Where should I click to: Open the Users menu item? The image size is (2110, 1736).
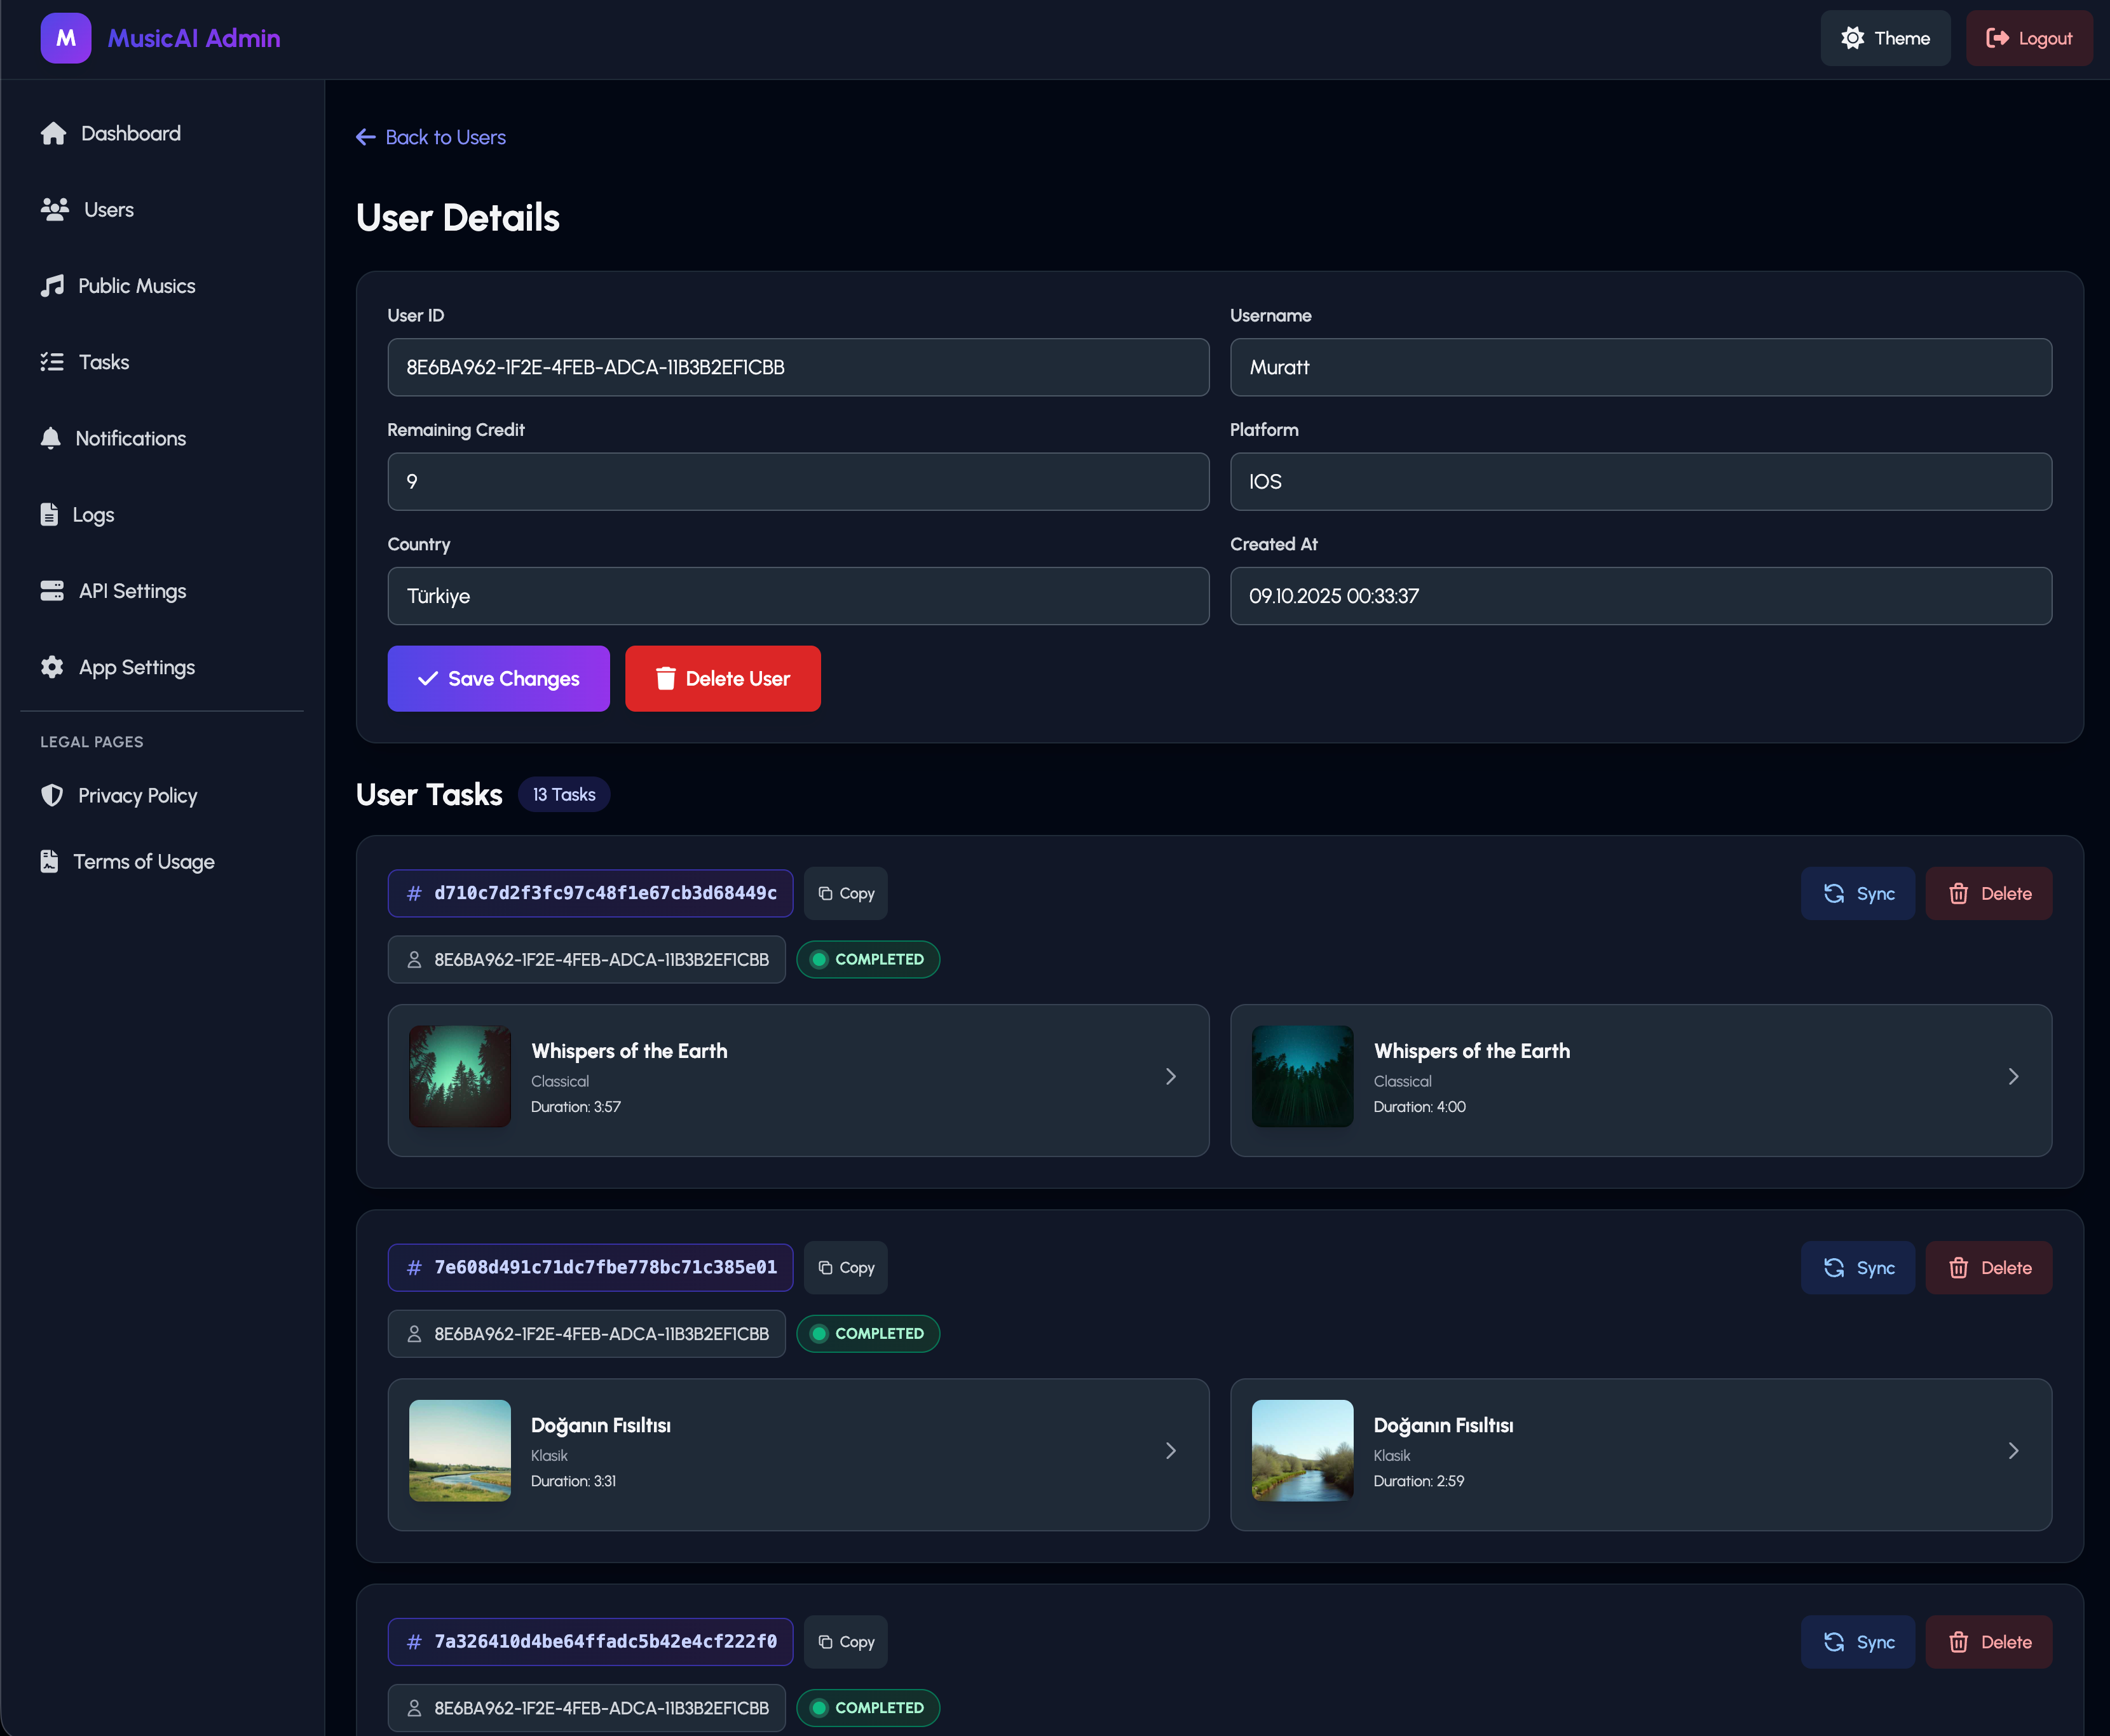[162, 209]
